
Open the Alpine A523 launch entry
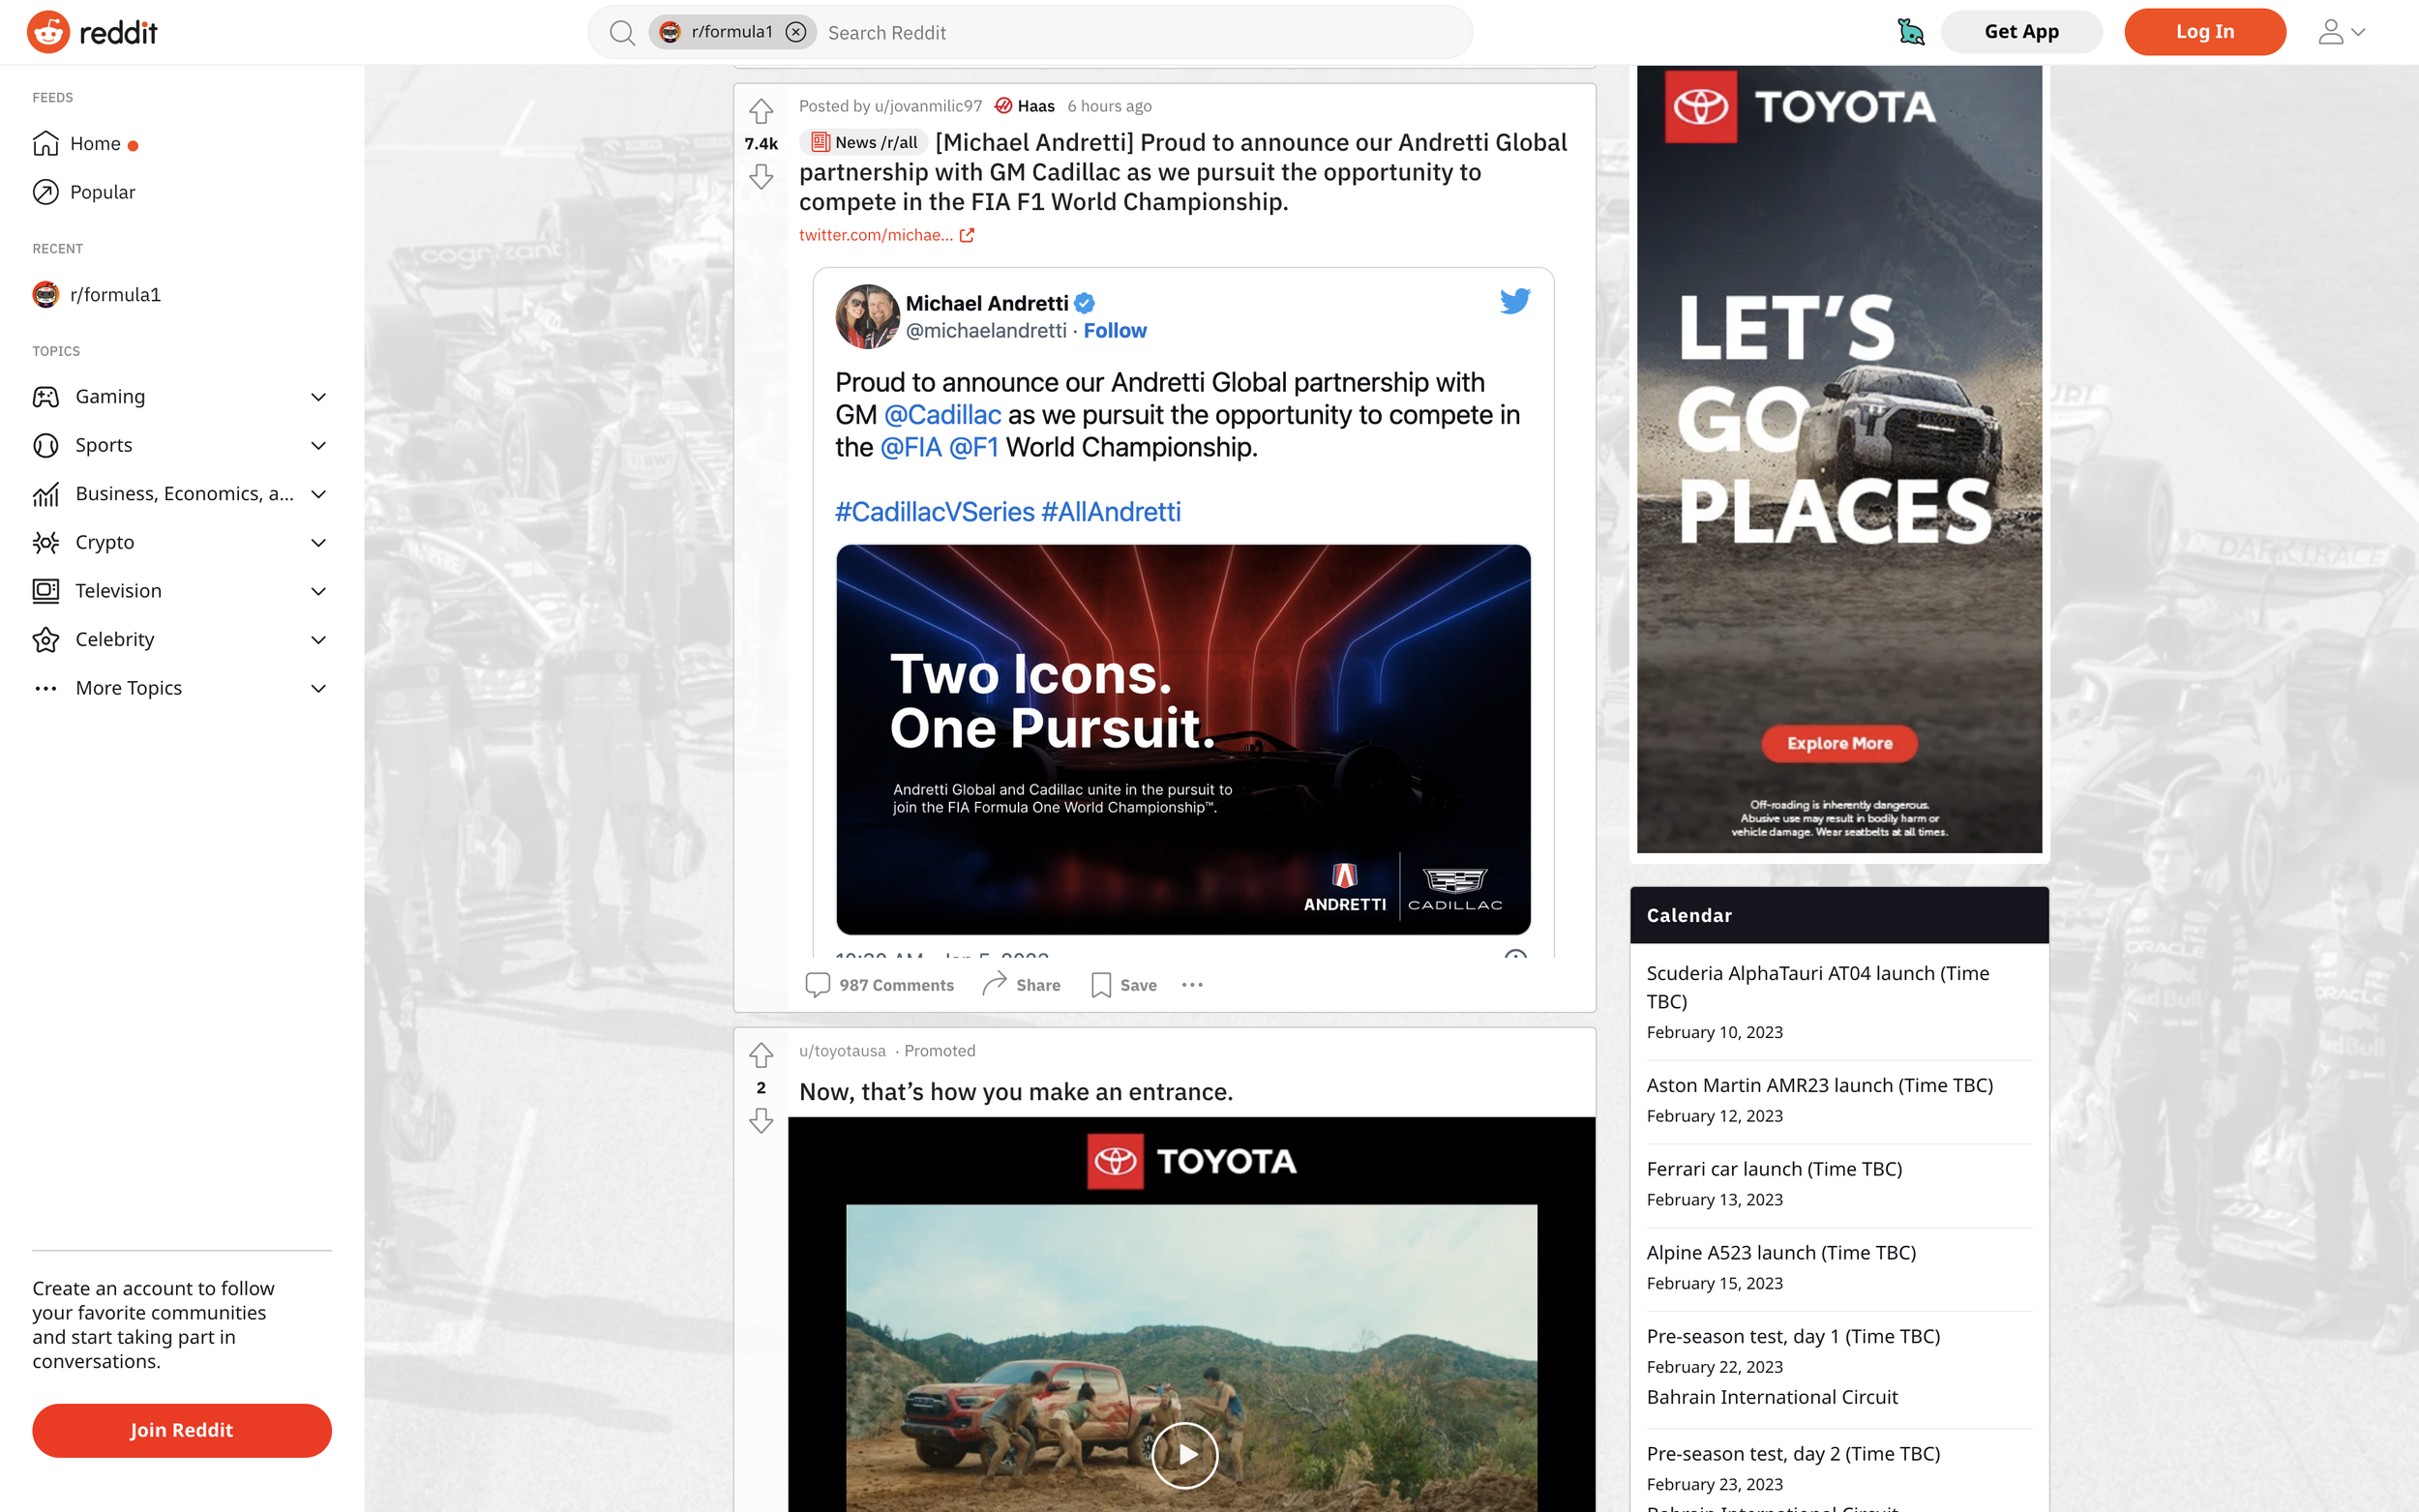tap(1781, 1253)
